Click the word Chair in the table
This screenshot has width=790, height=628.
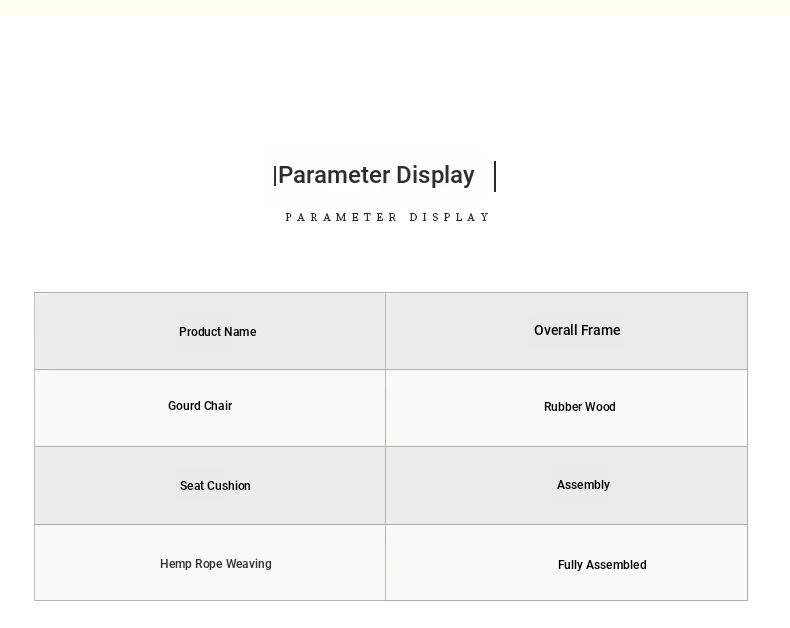(x=218, y=406)
